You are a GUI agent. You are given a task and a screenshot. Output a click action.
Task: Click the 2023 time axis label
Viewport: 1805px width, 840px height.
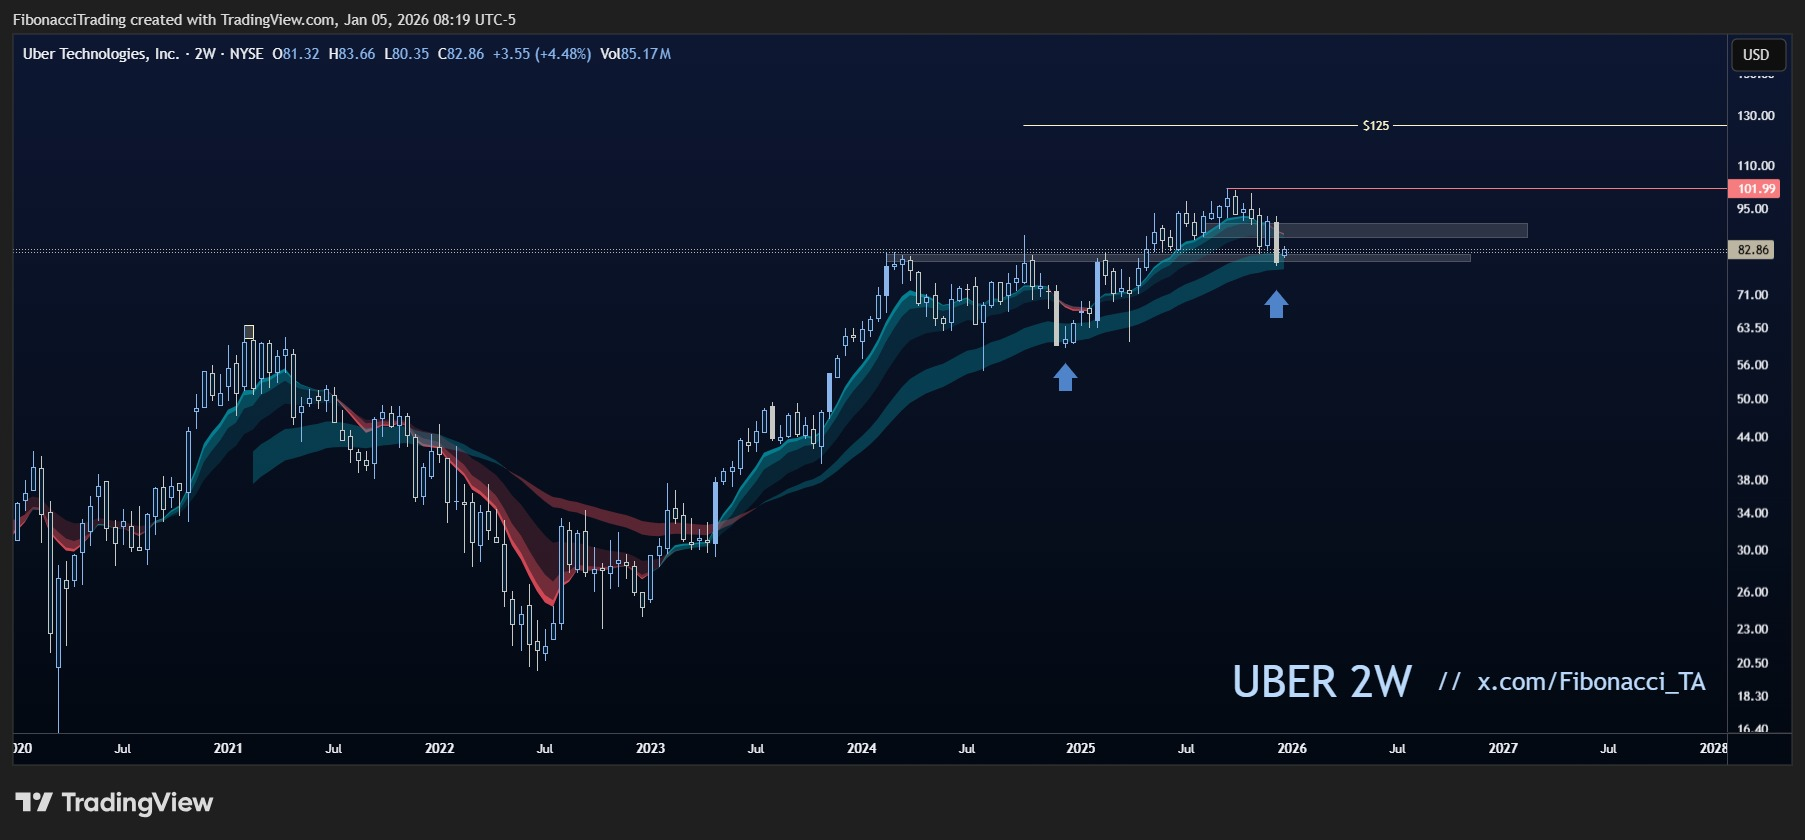[x=650, y=748]
